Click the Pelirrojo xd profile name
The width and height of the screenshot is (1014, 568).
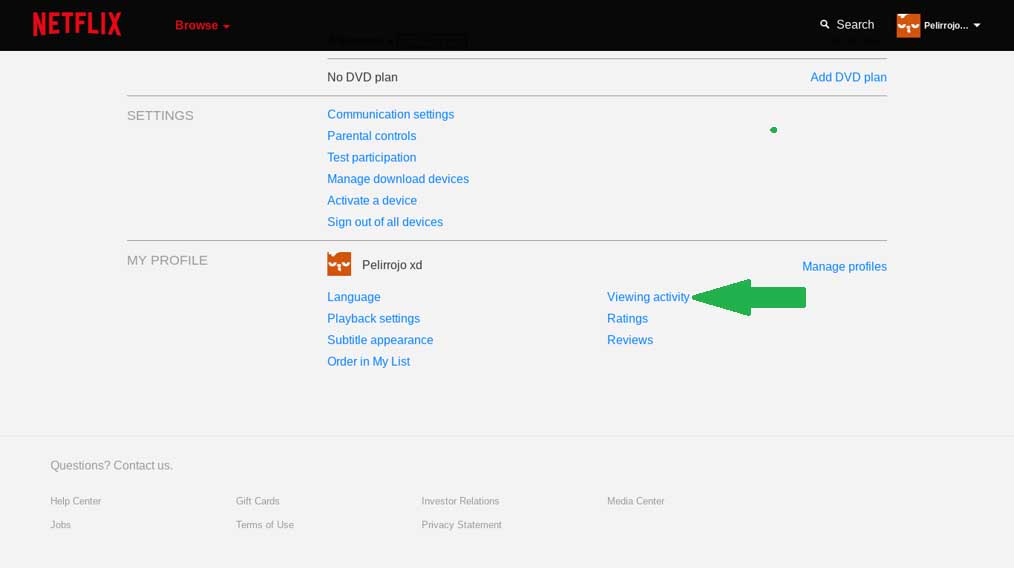(x=392, y=265)
